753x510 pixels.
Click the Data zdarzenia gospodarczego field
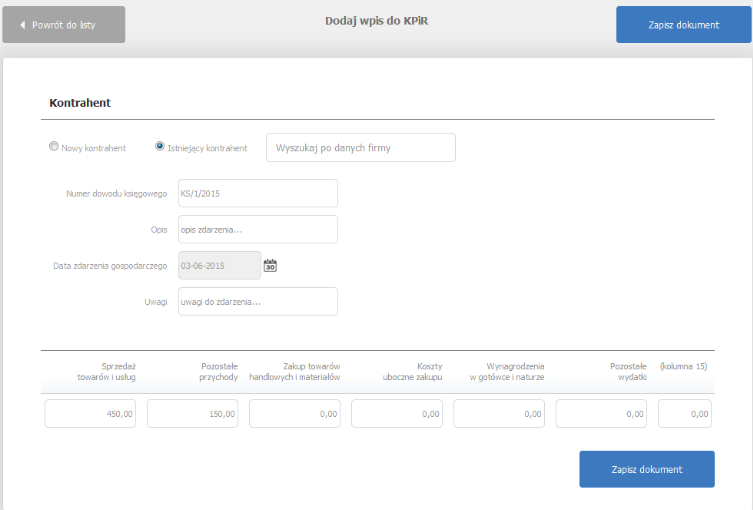coord(219,265)
